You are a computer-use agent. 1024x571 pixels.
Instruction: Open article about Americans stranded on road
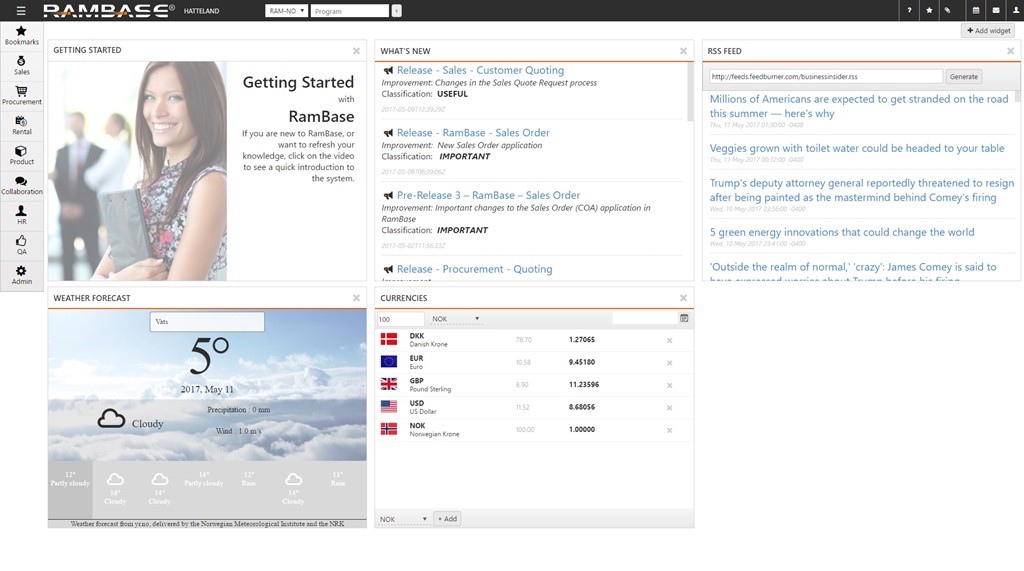[x=859, y=106]
